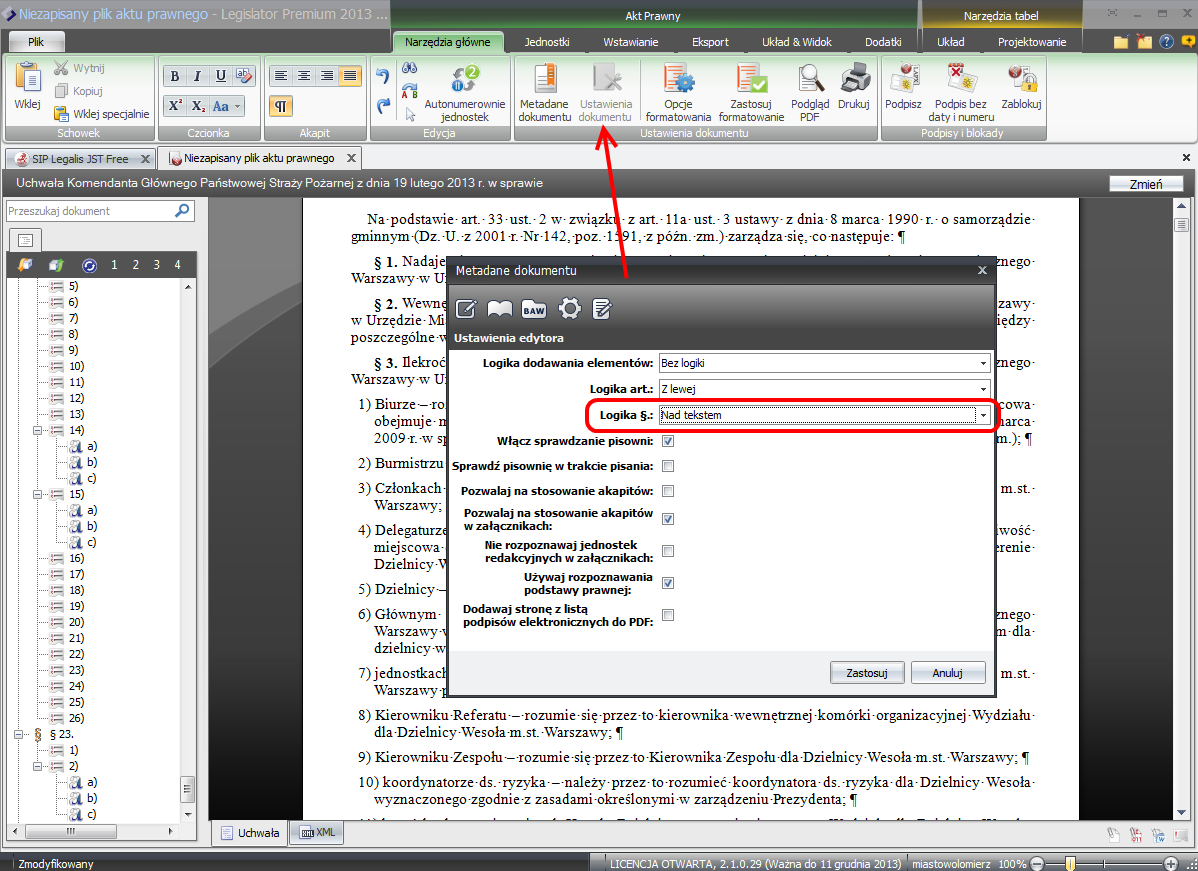Screen dimensions: 1198x871
Task: Toggle Używaj rozpoznawania podstawy prawnej checkbox
Action: tap(668, 583)
